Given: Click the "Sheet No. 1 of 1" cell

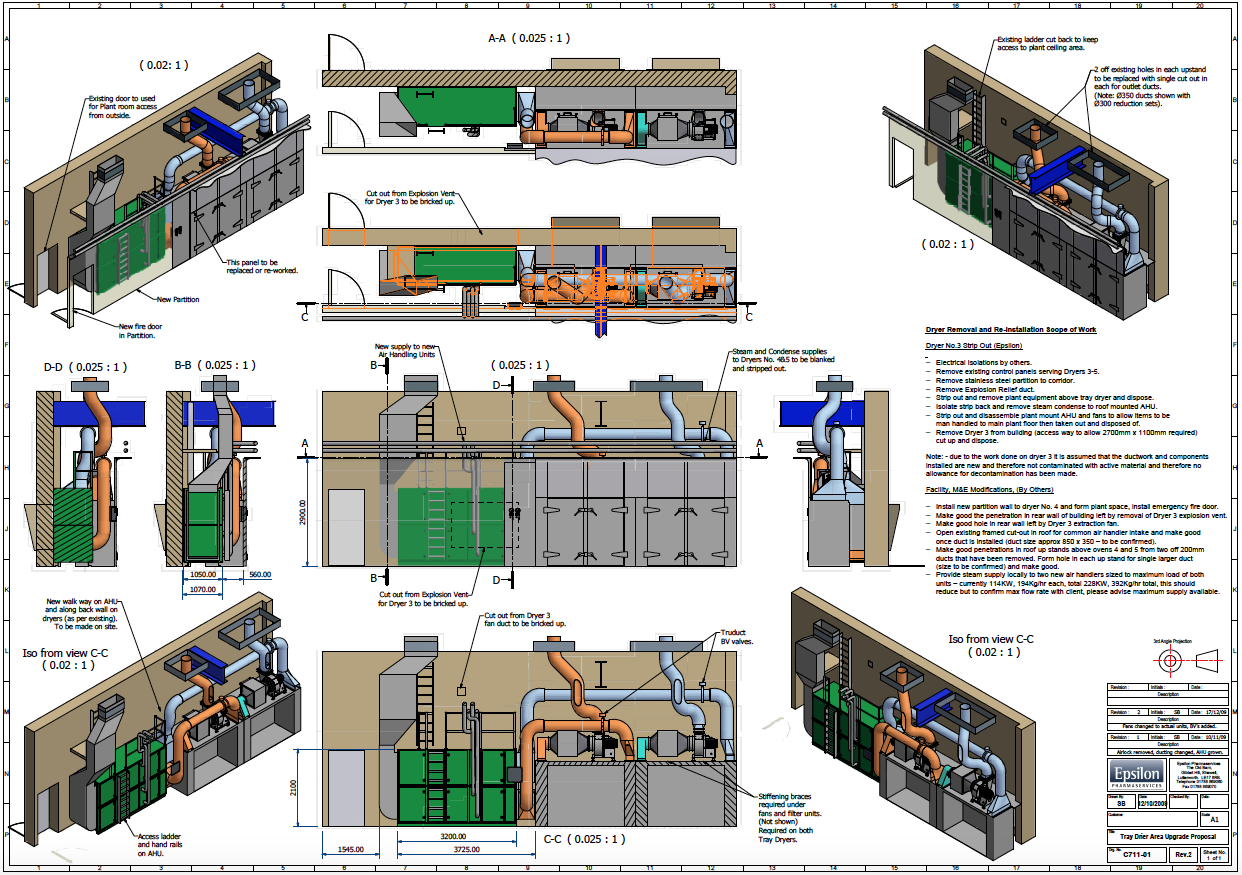Looking at the screenshot, I should tap(1214, 855).
